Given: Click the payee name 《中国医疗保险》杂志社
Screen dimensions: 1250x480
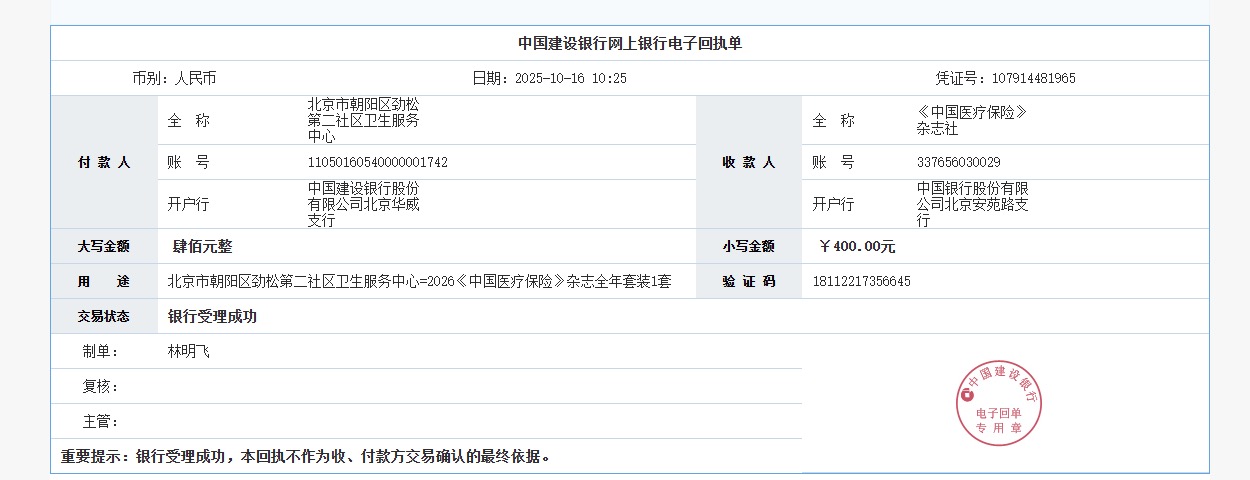Looking at the screenshot, I should (972, 120).
